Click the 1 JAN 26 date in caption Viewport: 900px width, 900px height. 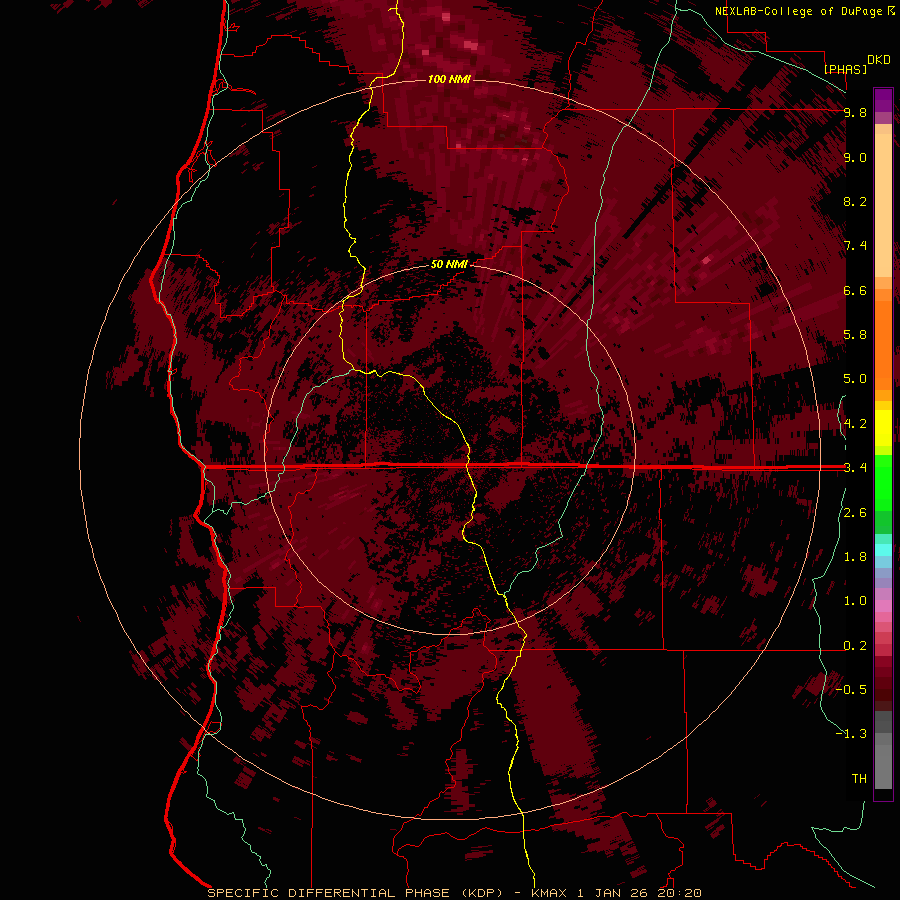point(612,893)
